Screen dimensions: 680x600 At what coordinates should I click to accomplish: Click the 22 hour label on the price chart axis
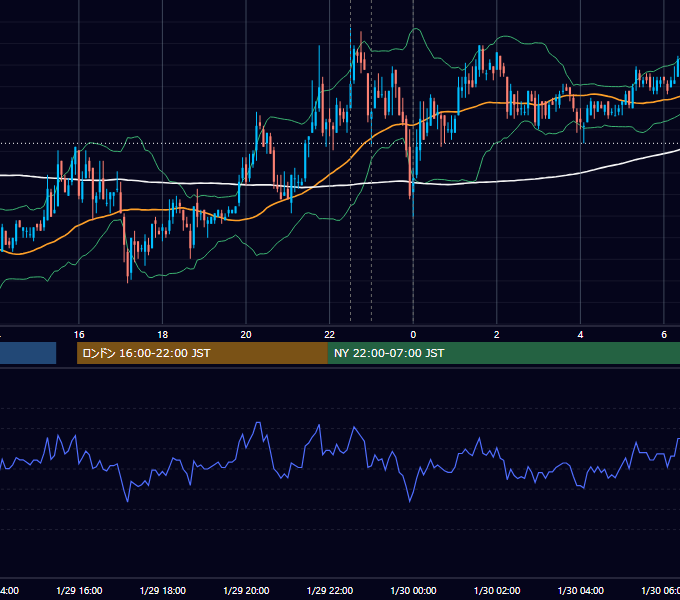point(330,335)
